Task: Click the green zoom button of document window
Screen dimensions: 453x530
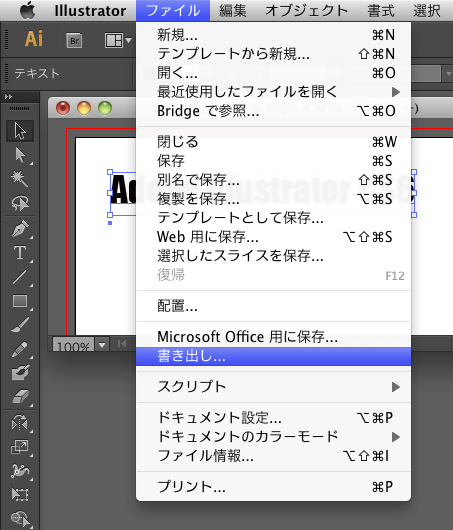Action: pyautogui.click(x=105, y=108)
